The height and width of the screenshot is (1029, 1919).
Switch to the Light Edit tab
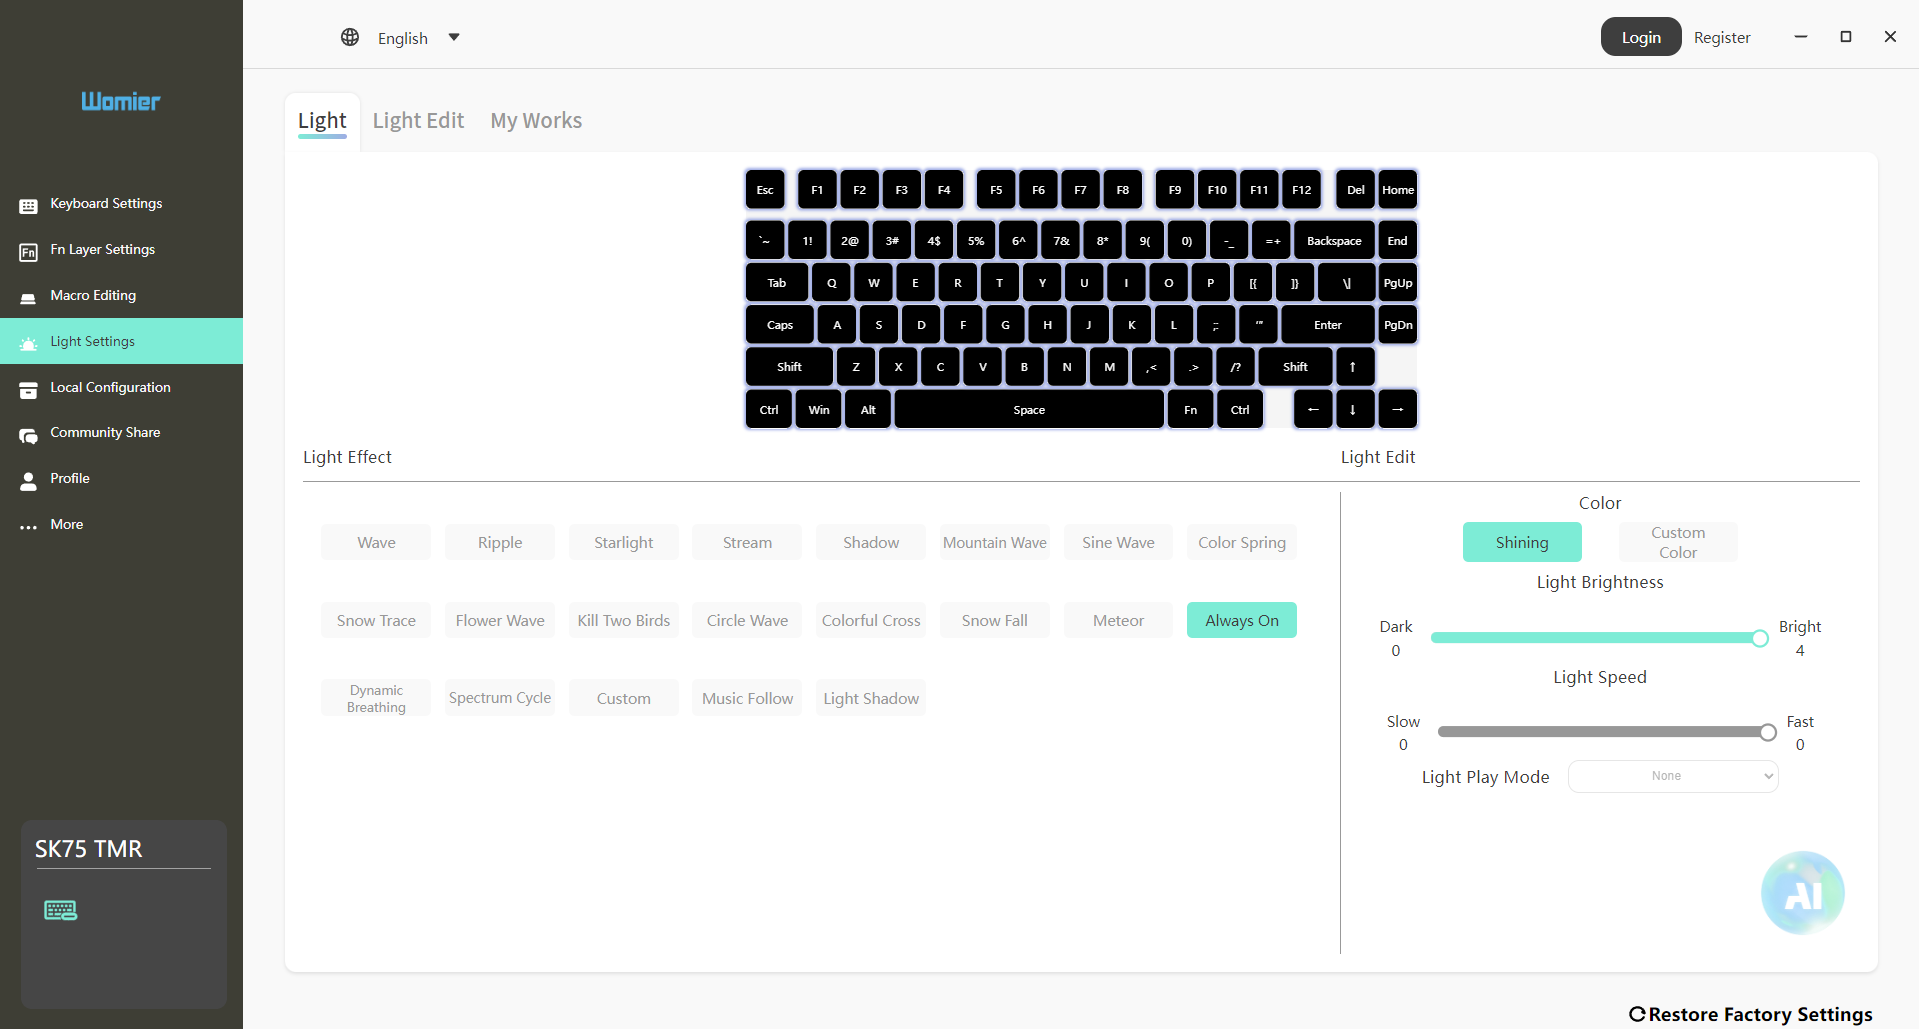click(418, 121)
